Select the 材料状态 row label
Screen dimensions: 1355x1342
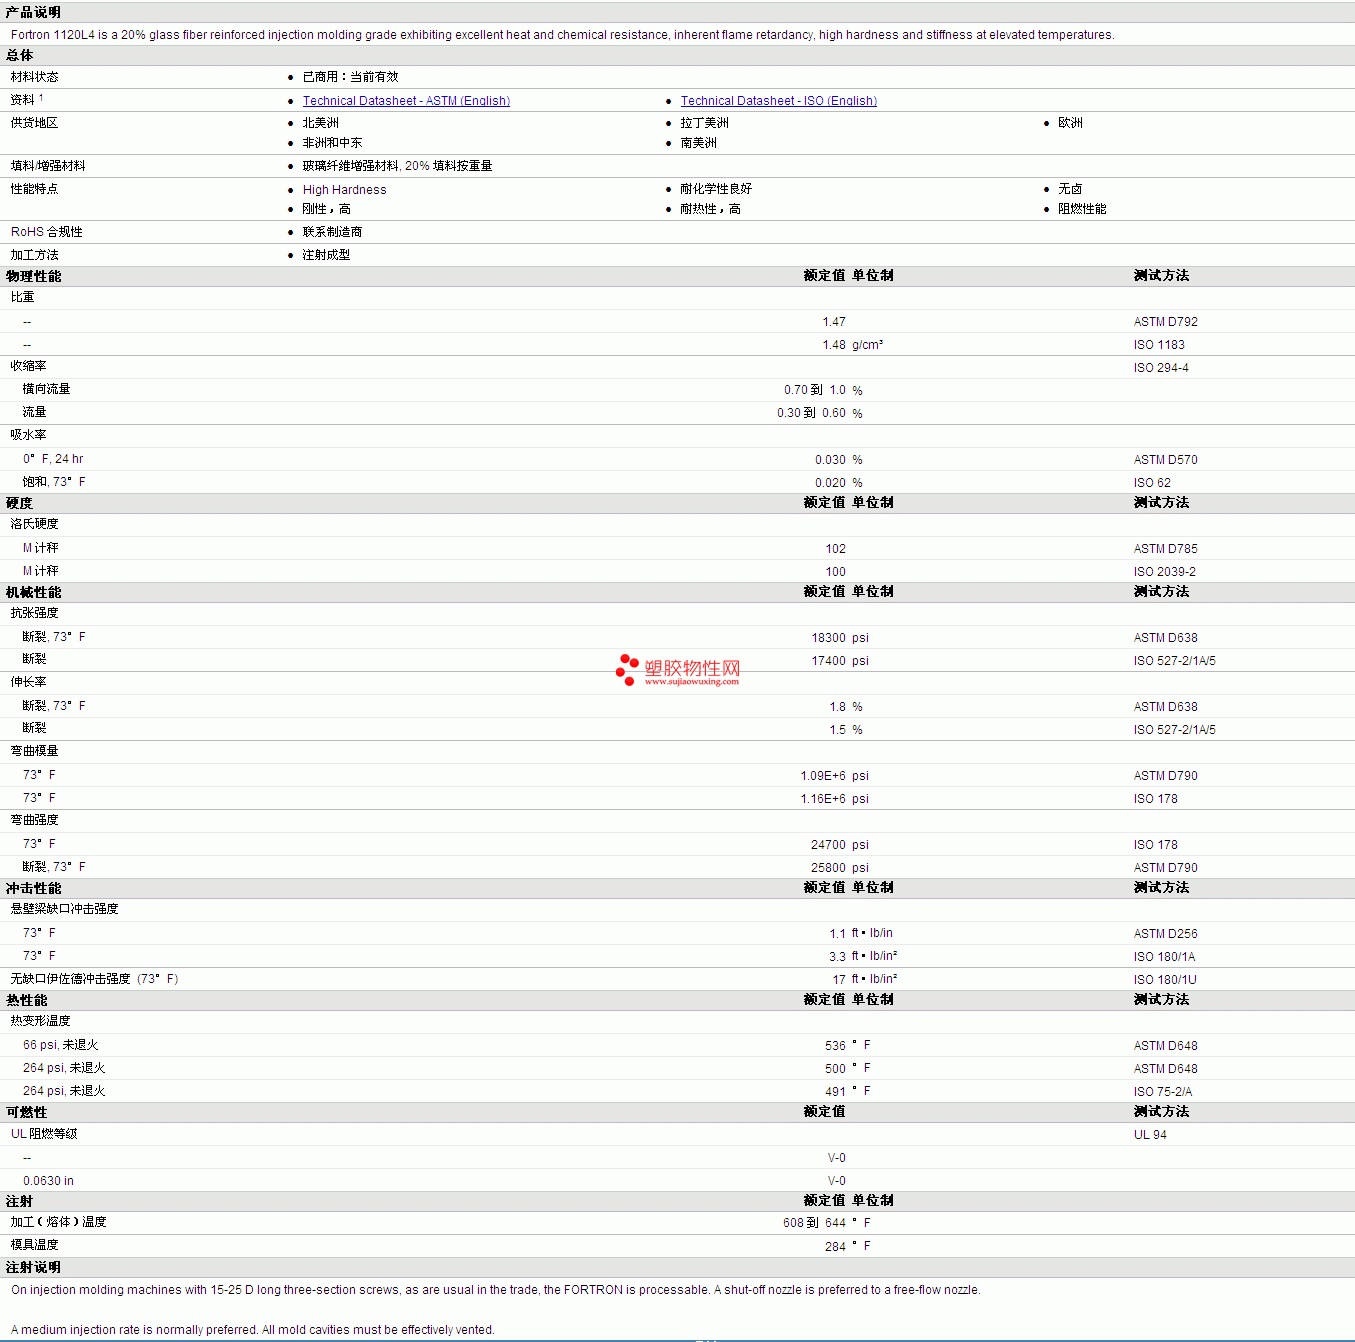[35, 77]
